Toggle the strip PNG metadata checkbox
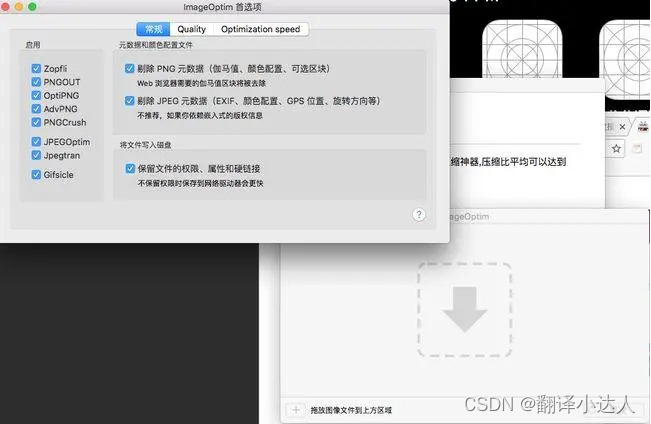This screenshot has height=424, width=651. [130, 68]
